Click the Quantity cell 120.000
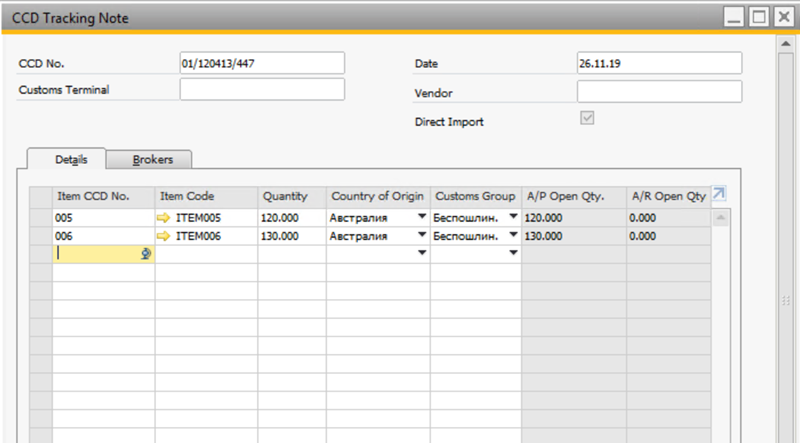Image resolution: width=800 pixels, height=443 pixels. click(292, 218)
